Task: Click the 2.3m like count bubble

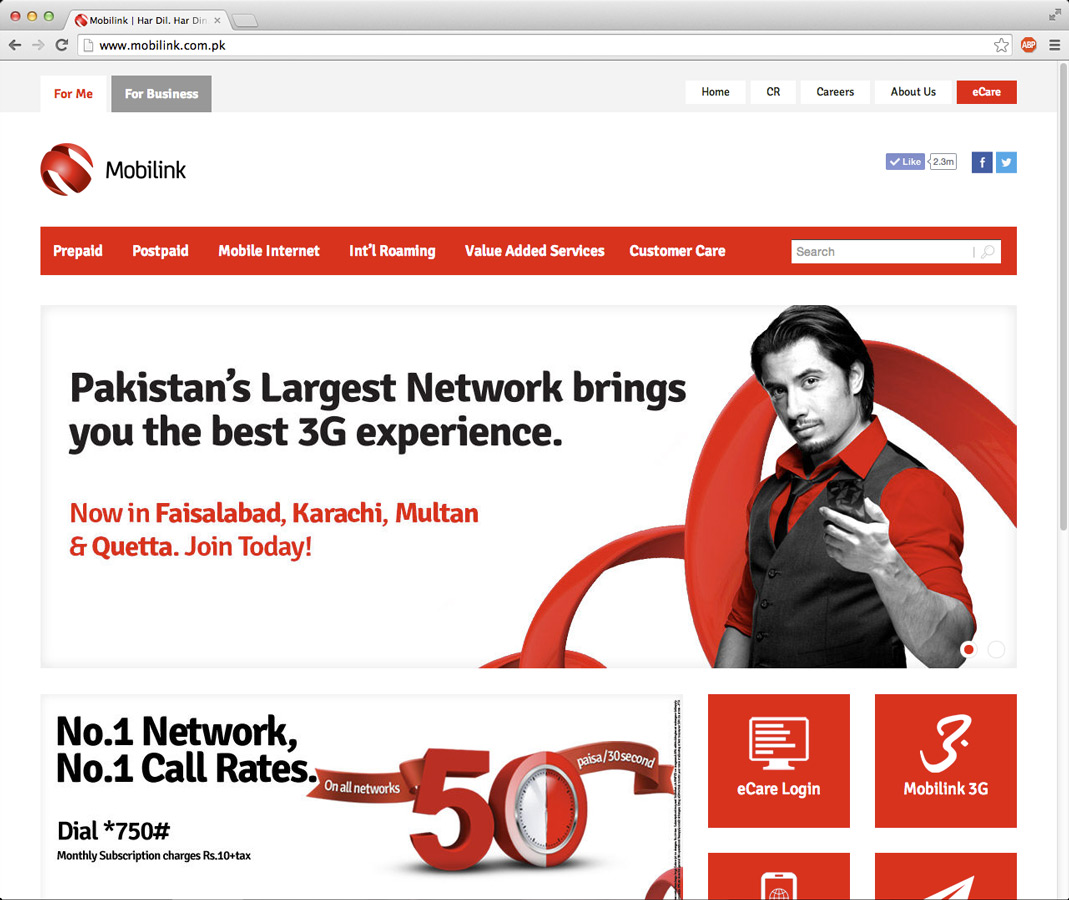Action: [x=943, y=162]
